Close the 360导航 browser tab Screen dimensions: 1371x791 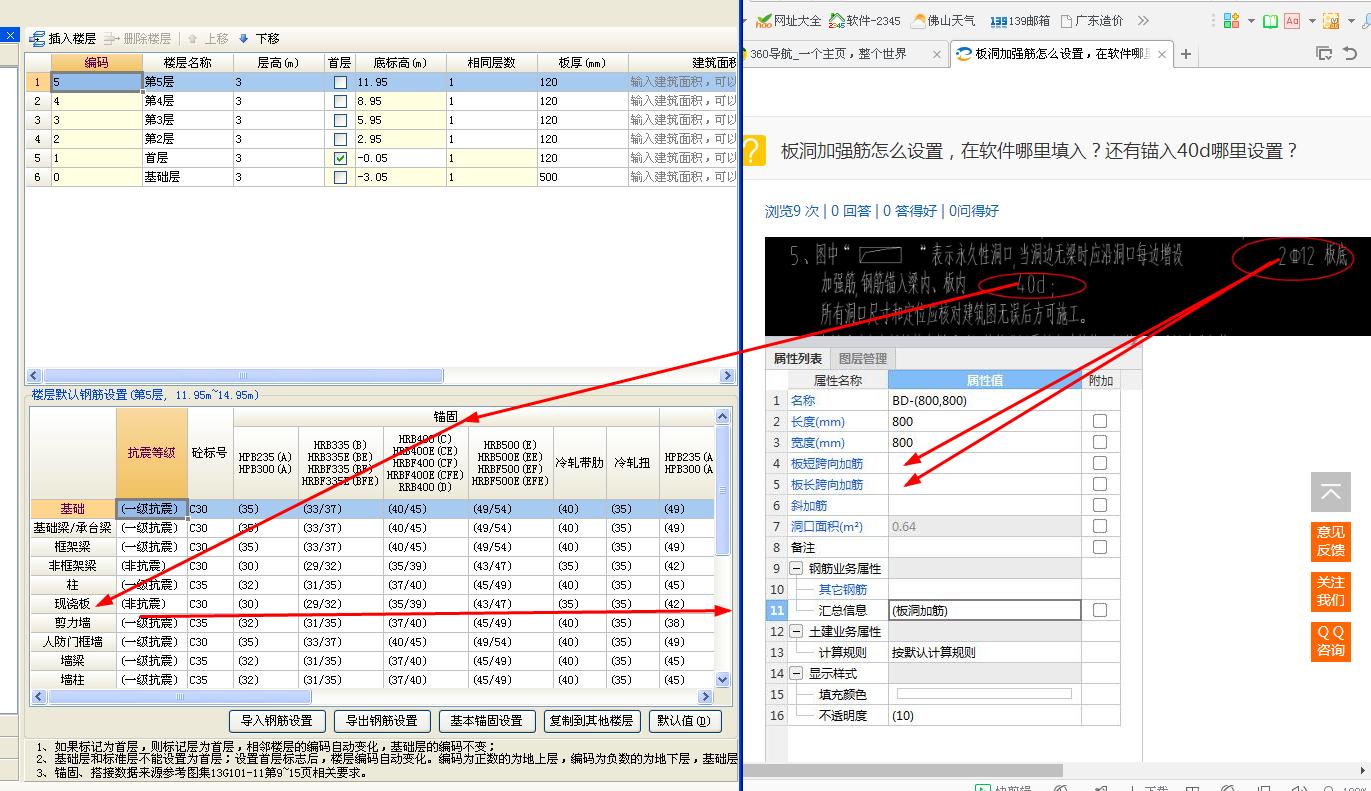[937, 55]
